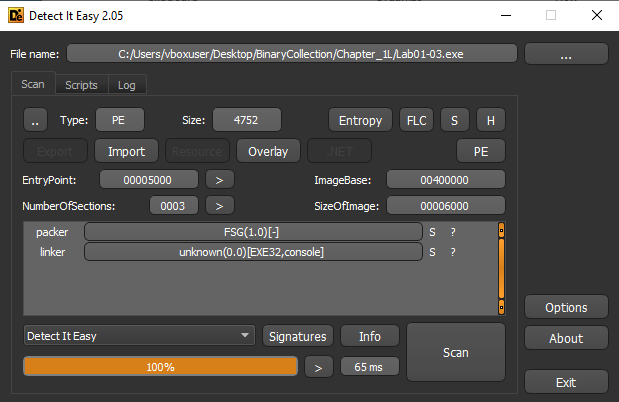Click the arrow next to progress bar

tap(319, 367)
